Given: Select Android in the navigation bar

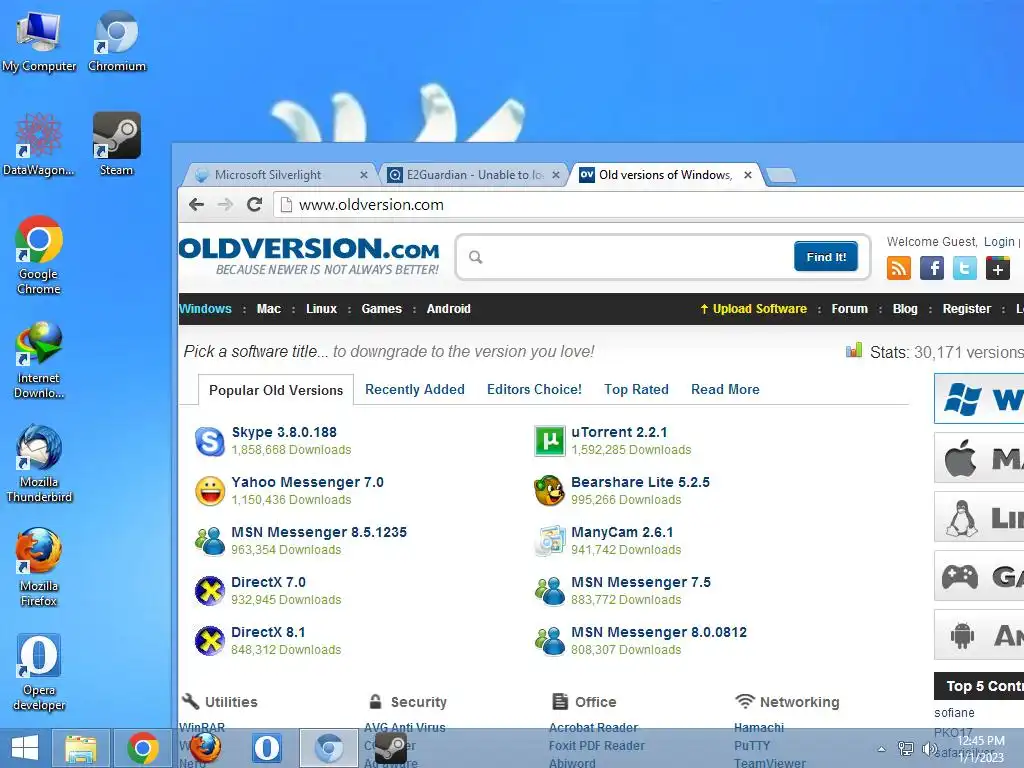Looking at the screenshot, I should pos(448,309).
